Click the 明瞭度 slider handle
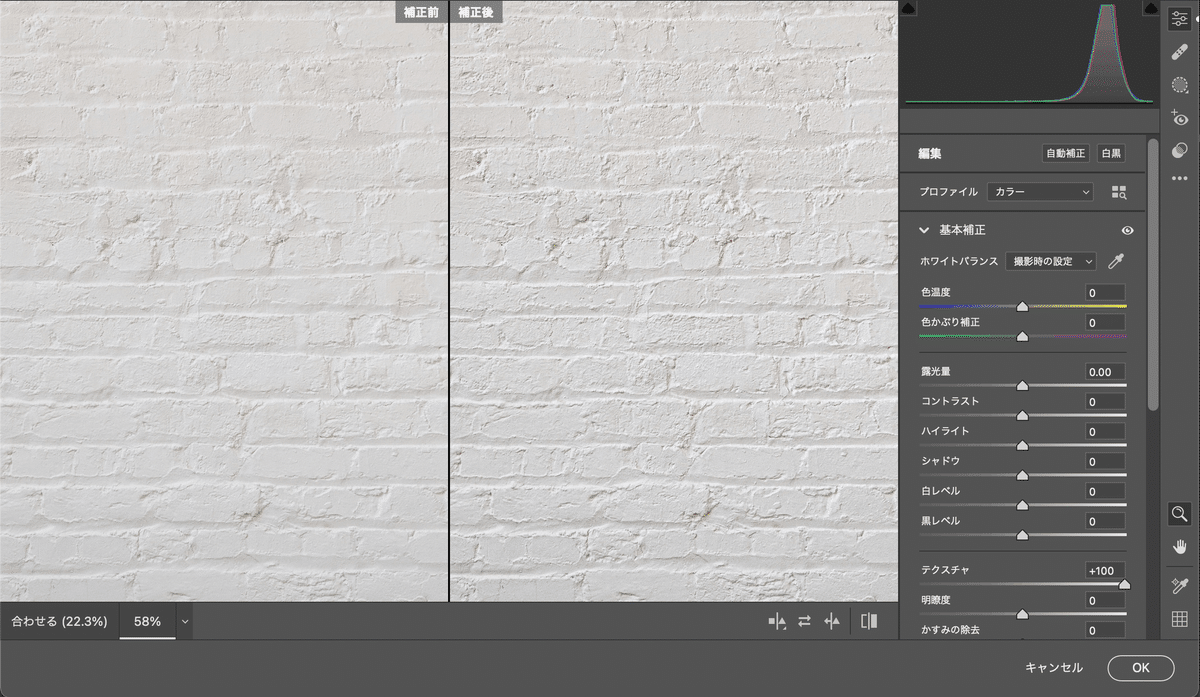The height and width of the screenshot is (697, 1200). tap(1022, 614)
